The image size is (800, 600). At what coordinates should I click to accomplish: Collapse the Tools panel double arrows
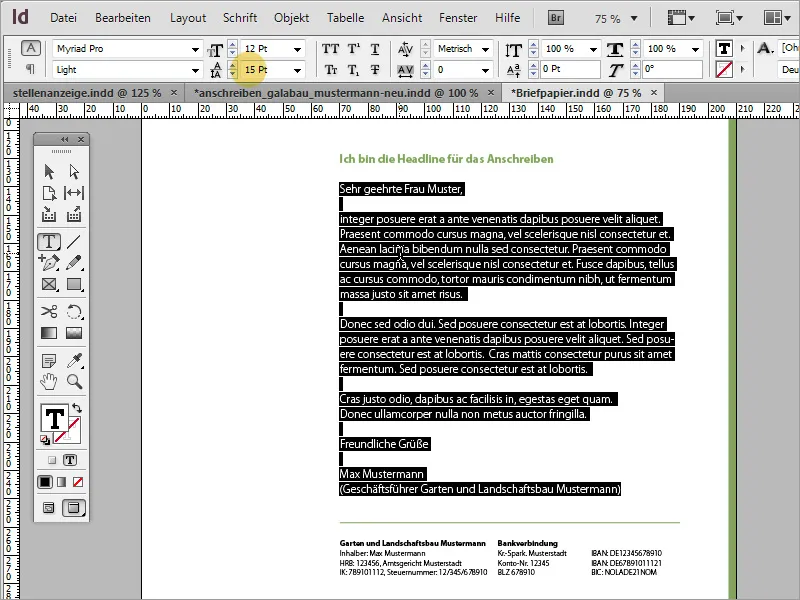[64, 139]
